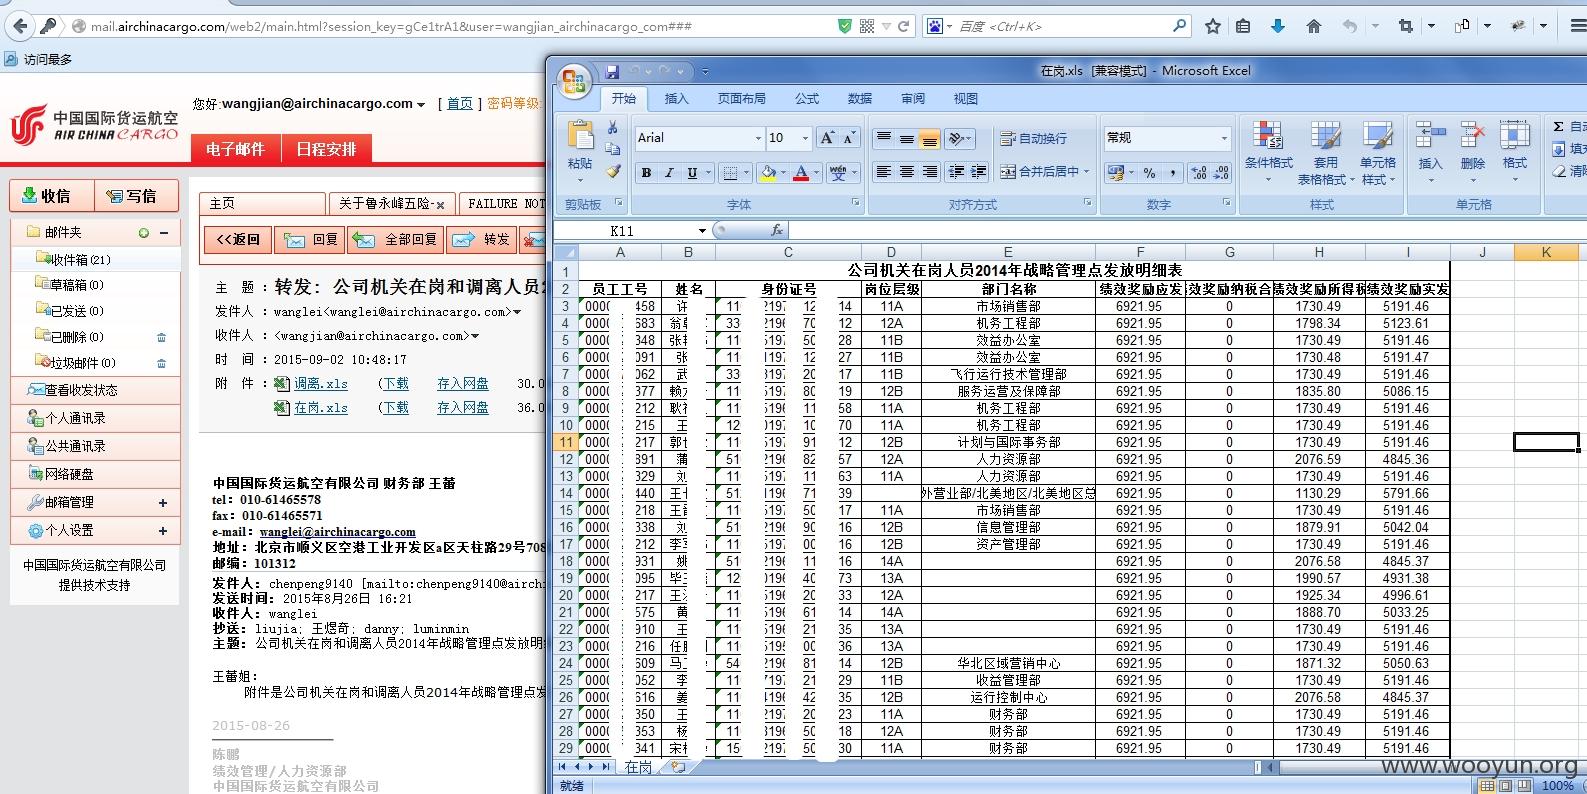This screenshot has height=794, width=1587.
Task: Open the Excel Office button menu
Action: (574, 82)
